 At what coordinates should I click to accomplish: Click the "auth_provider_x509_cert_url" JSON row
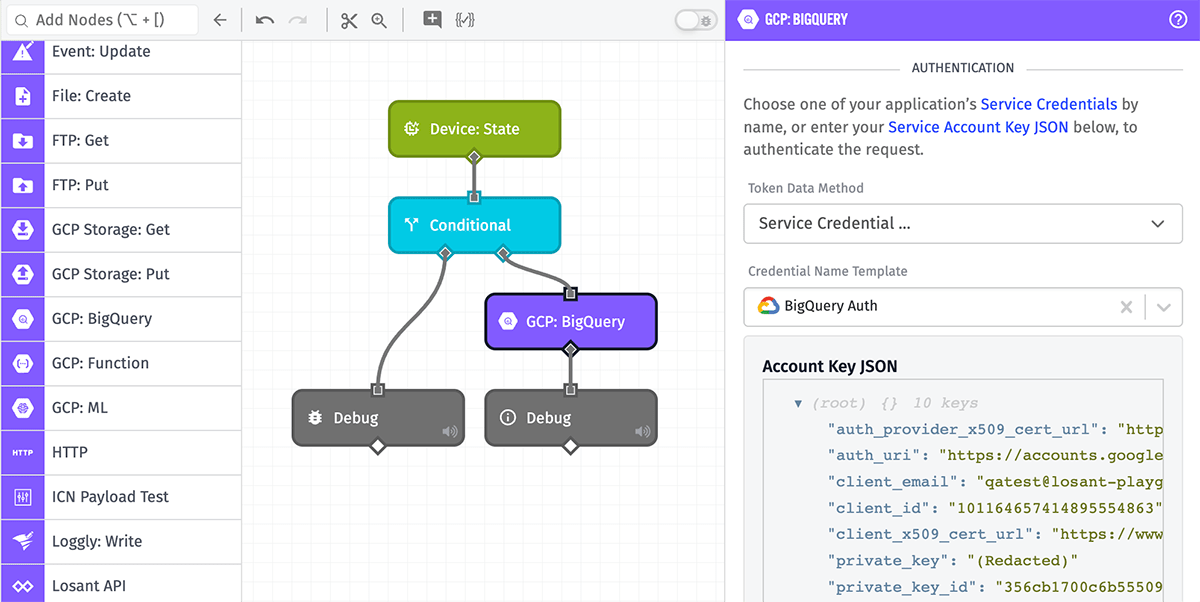point(995,430)
